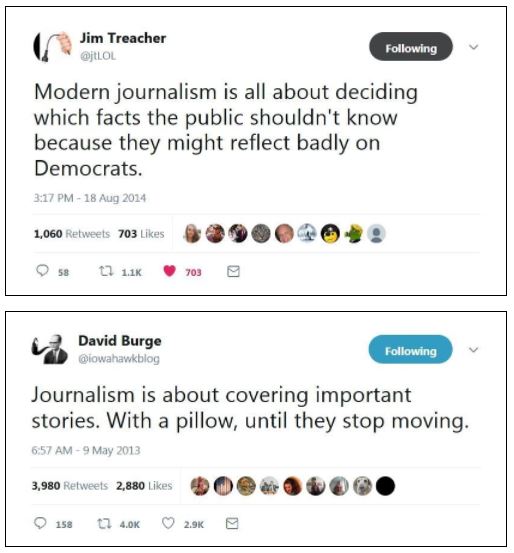
Task: View the 703 Likes list
Action: pos(141,234)
